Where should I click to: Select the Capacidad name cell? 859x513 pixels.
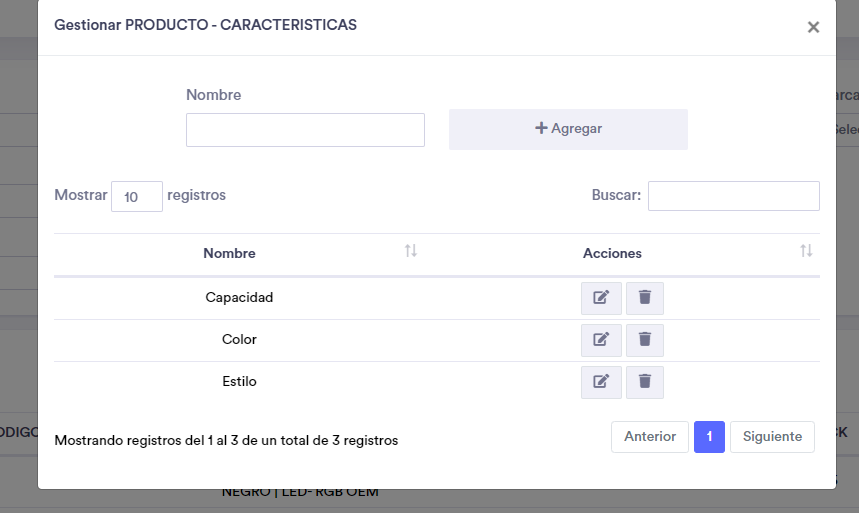(239, 298)
